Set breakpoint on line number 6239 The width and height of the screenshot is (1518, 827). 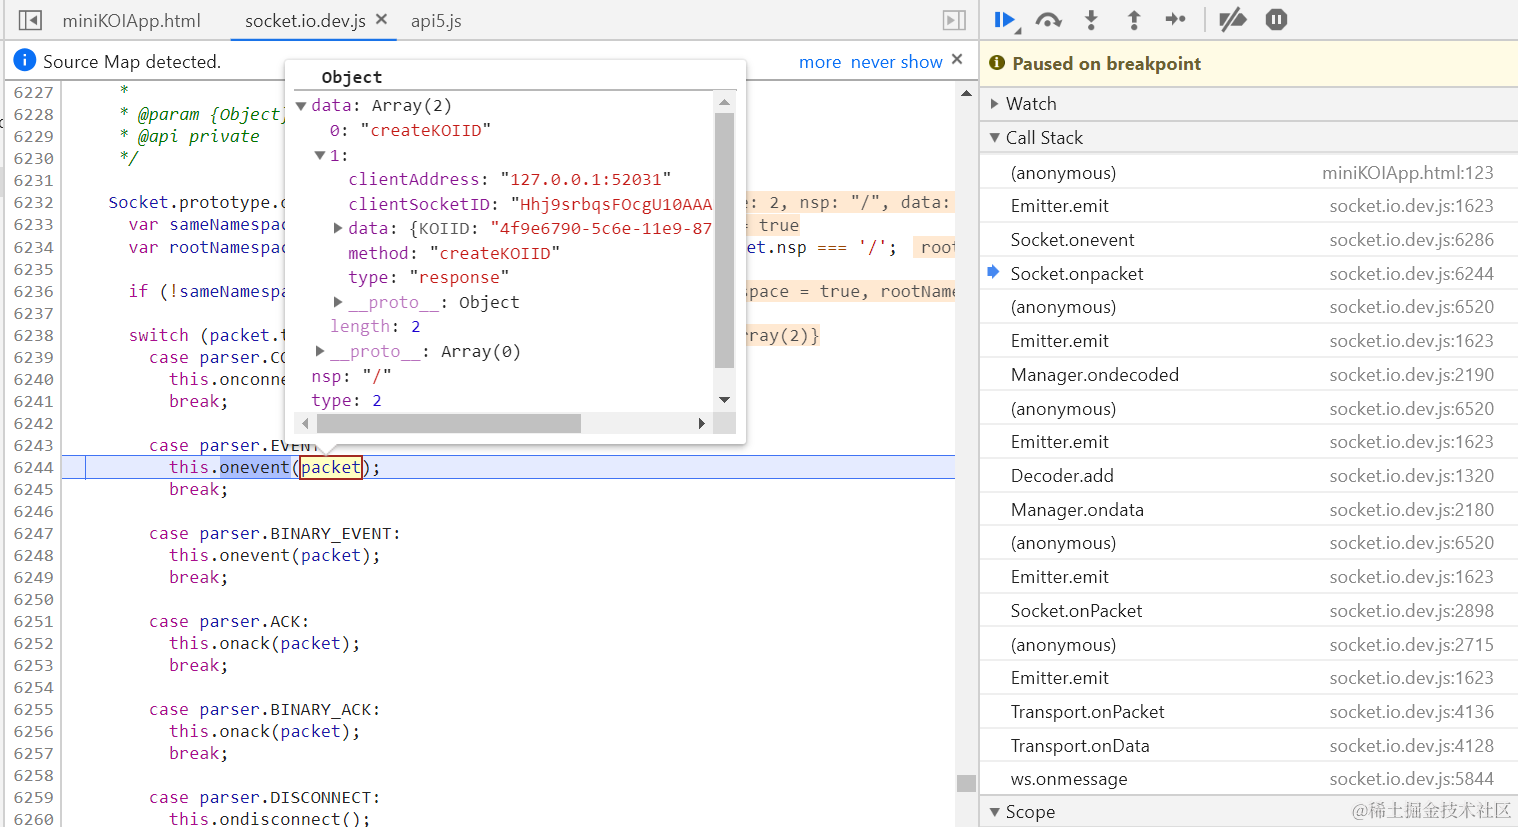pyautogui.click(x=34, y=357)
